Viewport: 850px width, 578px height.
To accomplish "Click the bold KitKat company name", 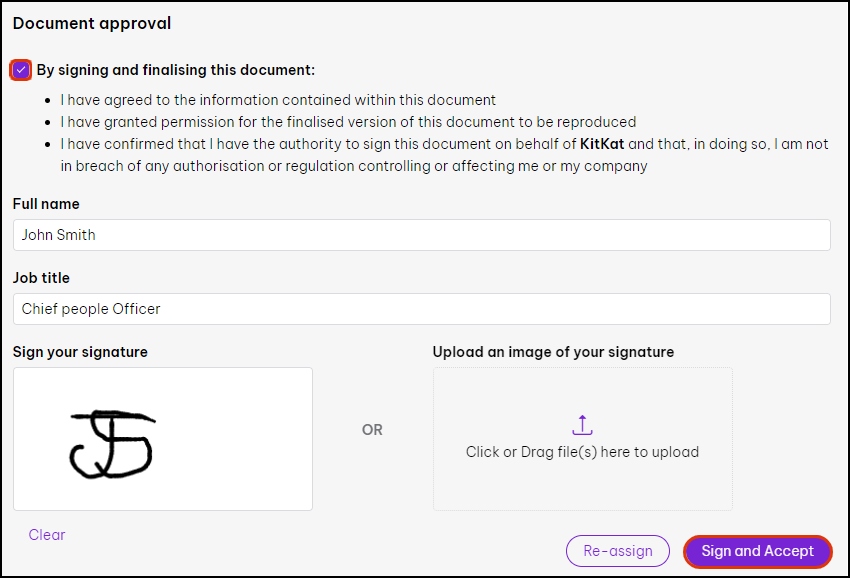I will click(x=602, y=144).
